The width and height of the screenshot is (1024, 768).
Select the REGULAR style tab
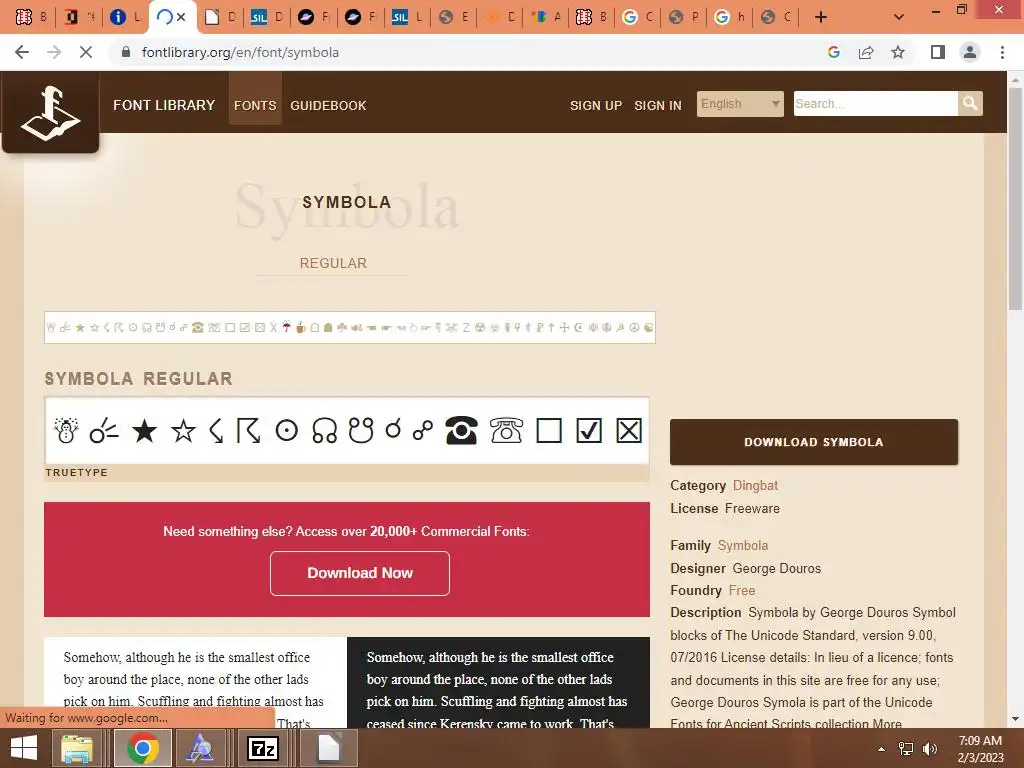[x=333, y=263]
